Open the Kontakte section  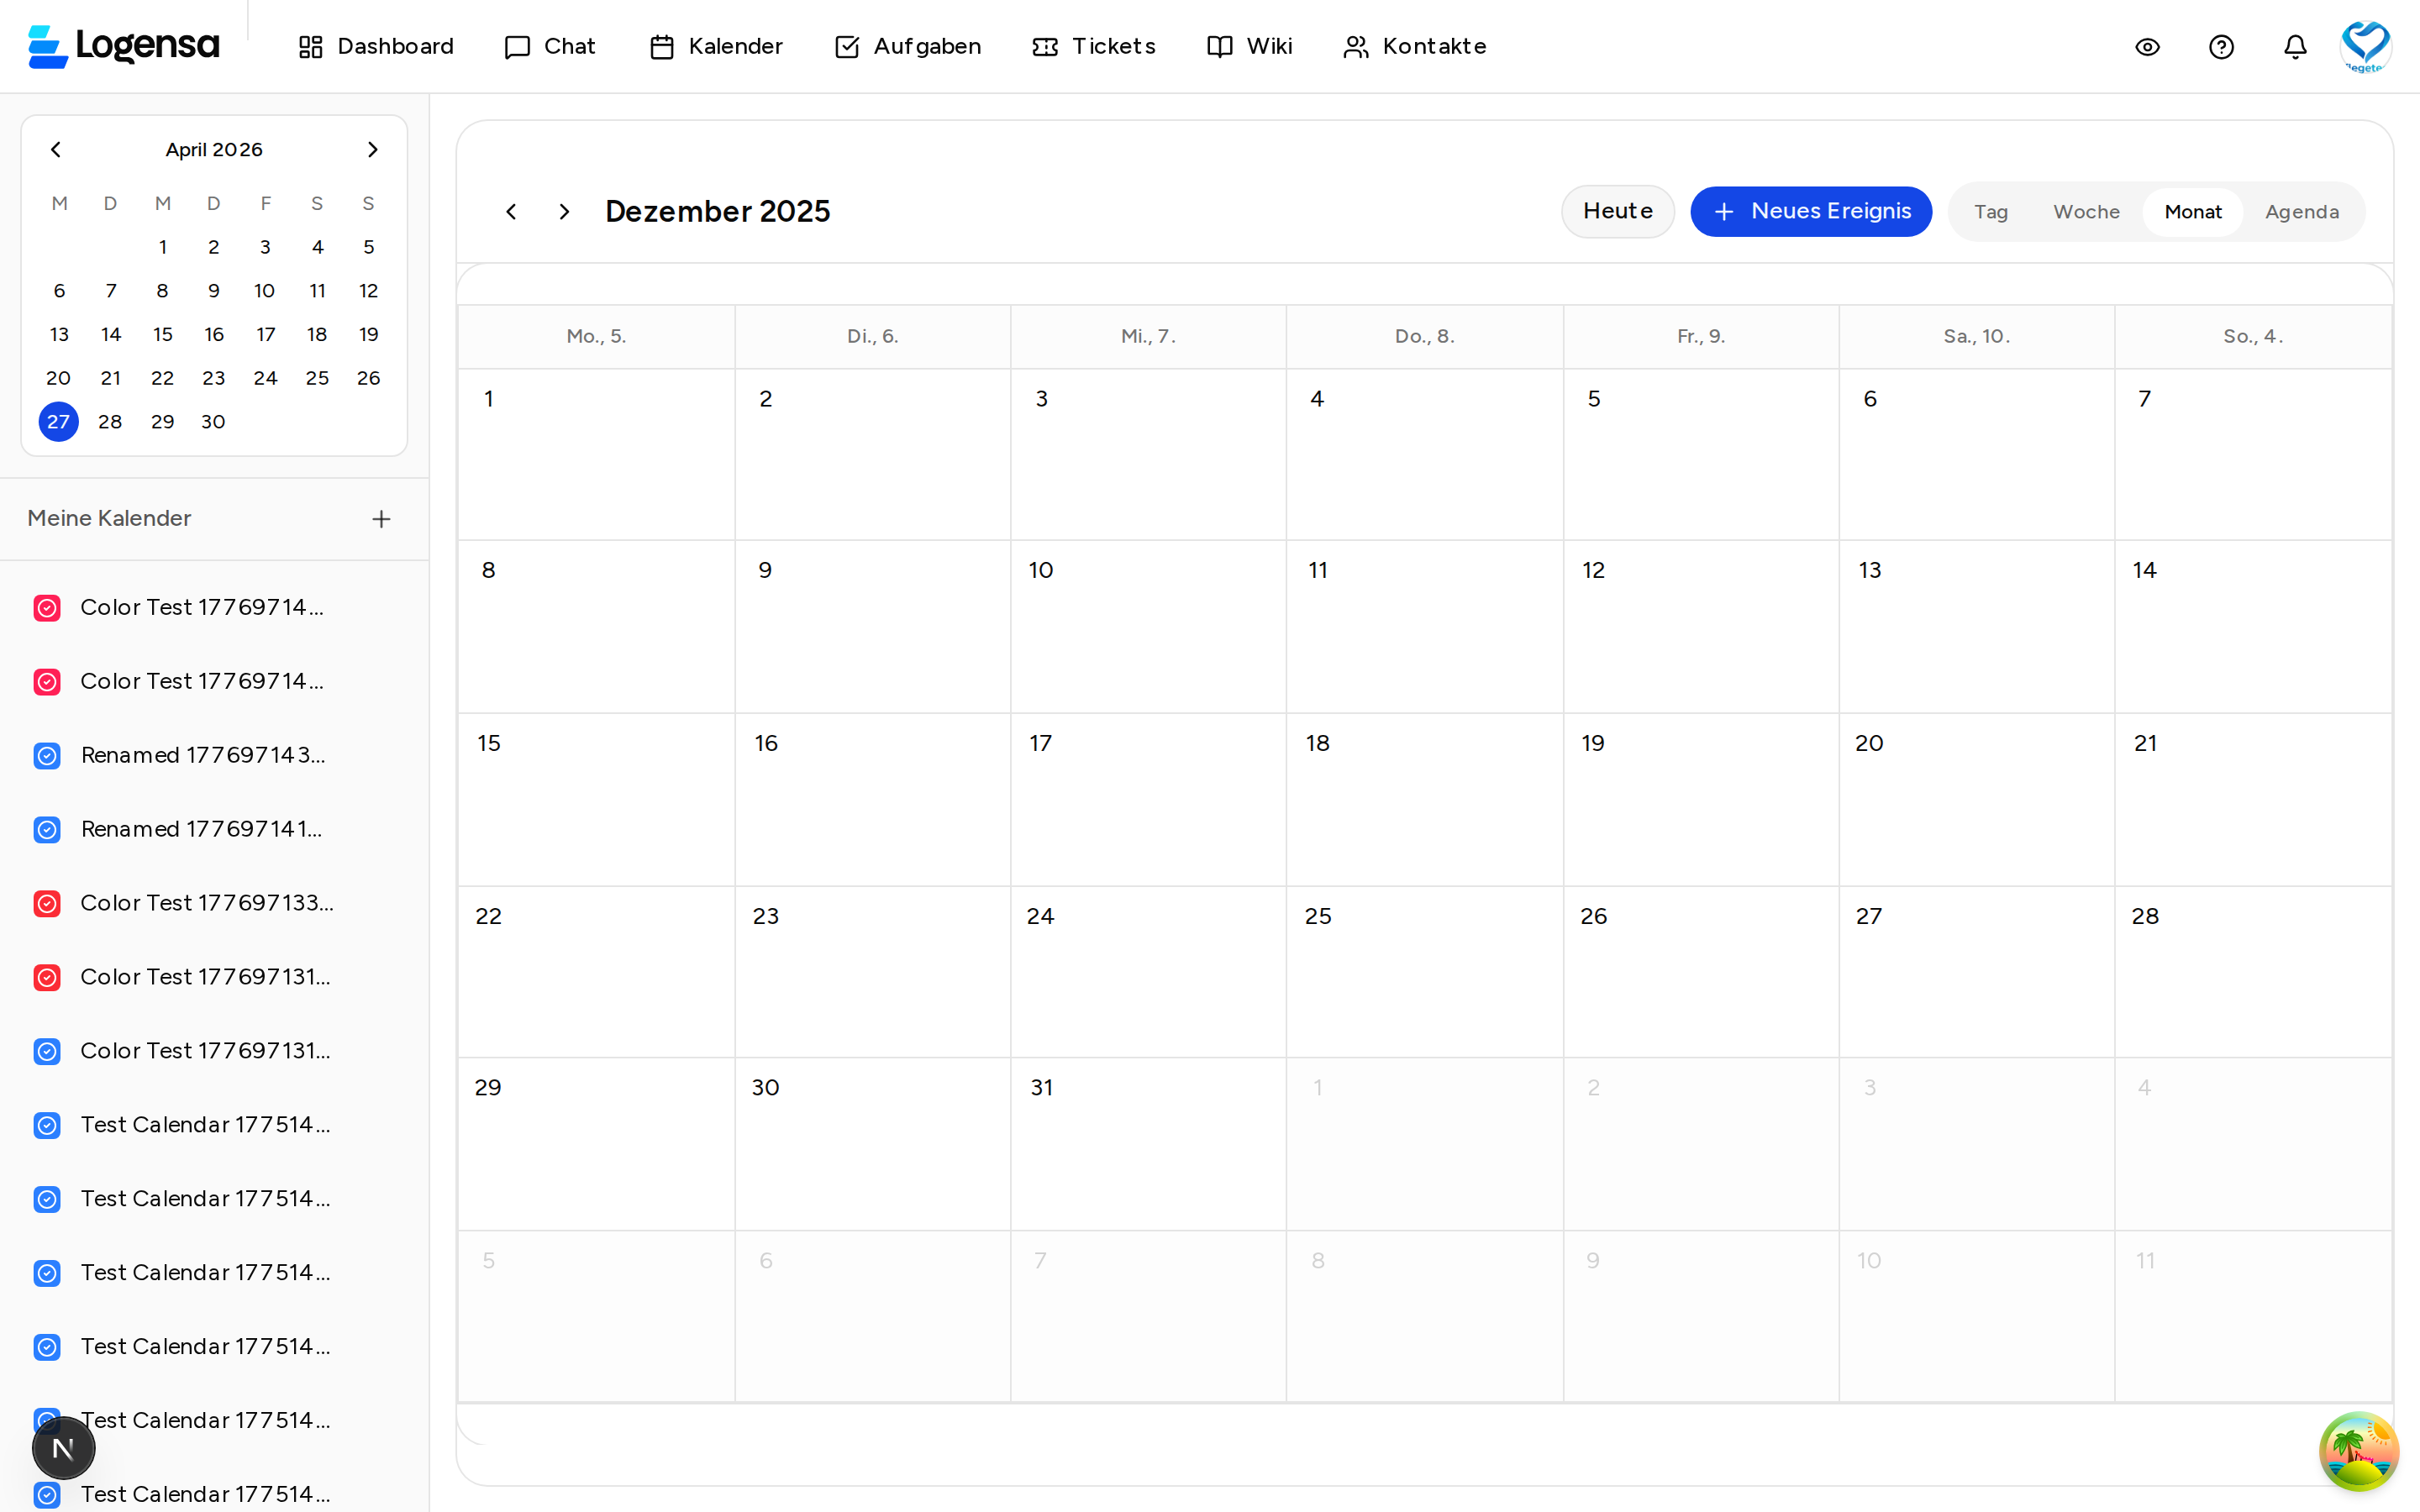pos(1413,46)
